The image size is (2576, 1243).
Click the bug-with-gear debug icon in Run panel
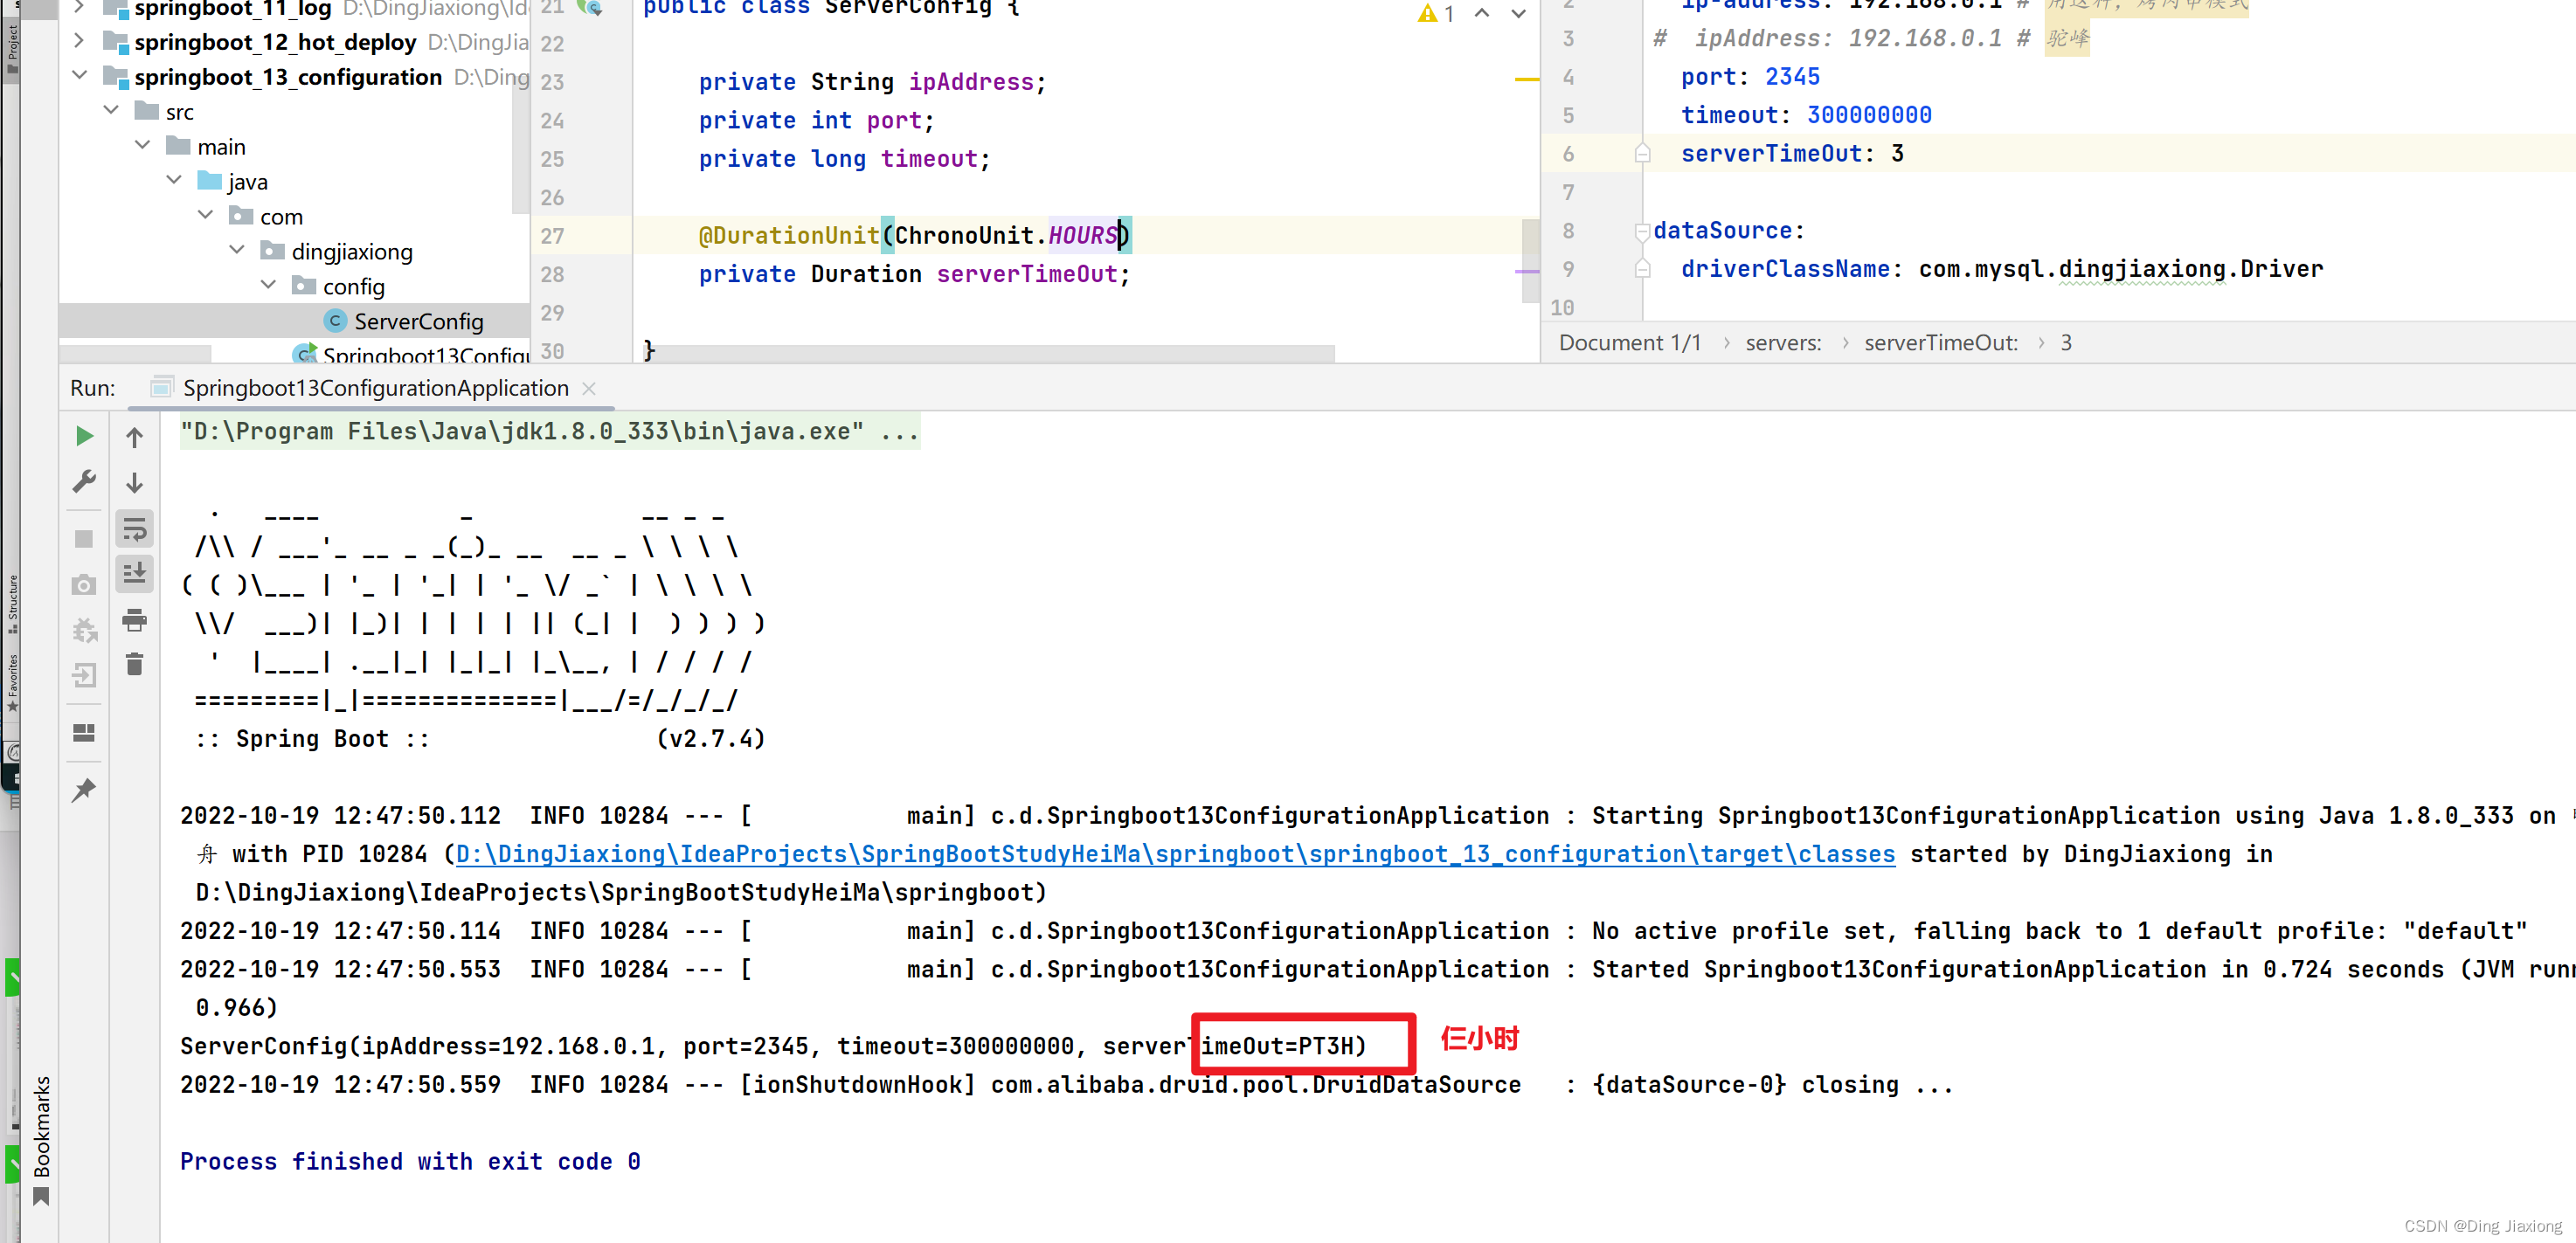pyautogui.click(x=85, y=630)
